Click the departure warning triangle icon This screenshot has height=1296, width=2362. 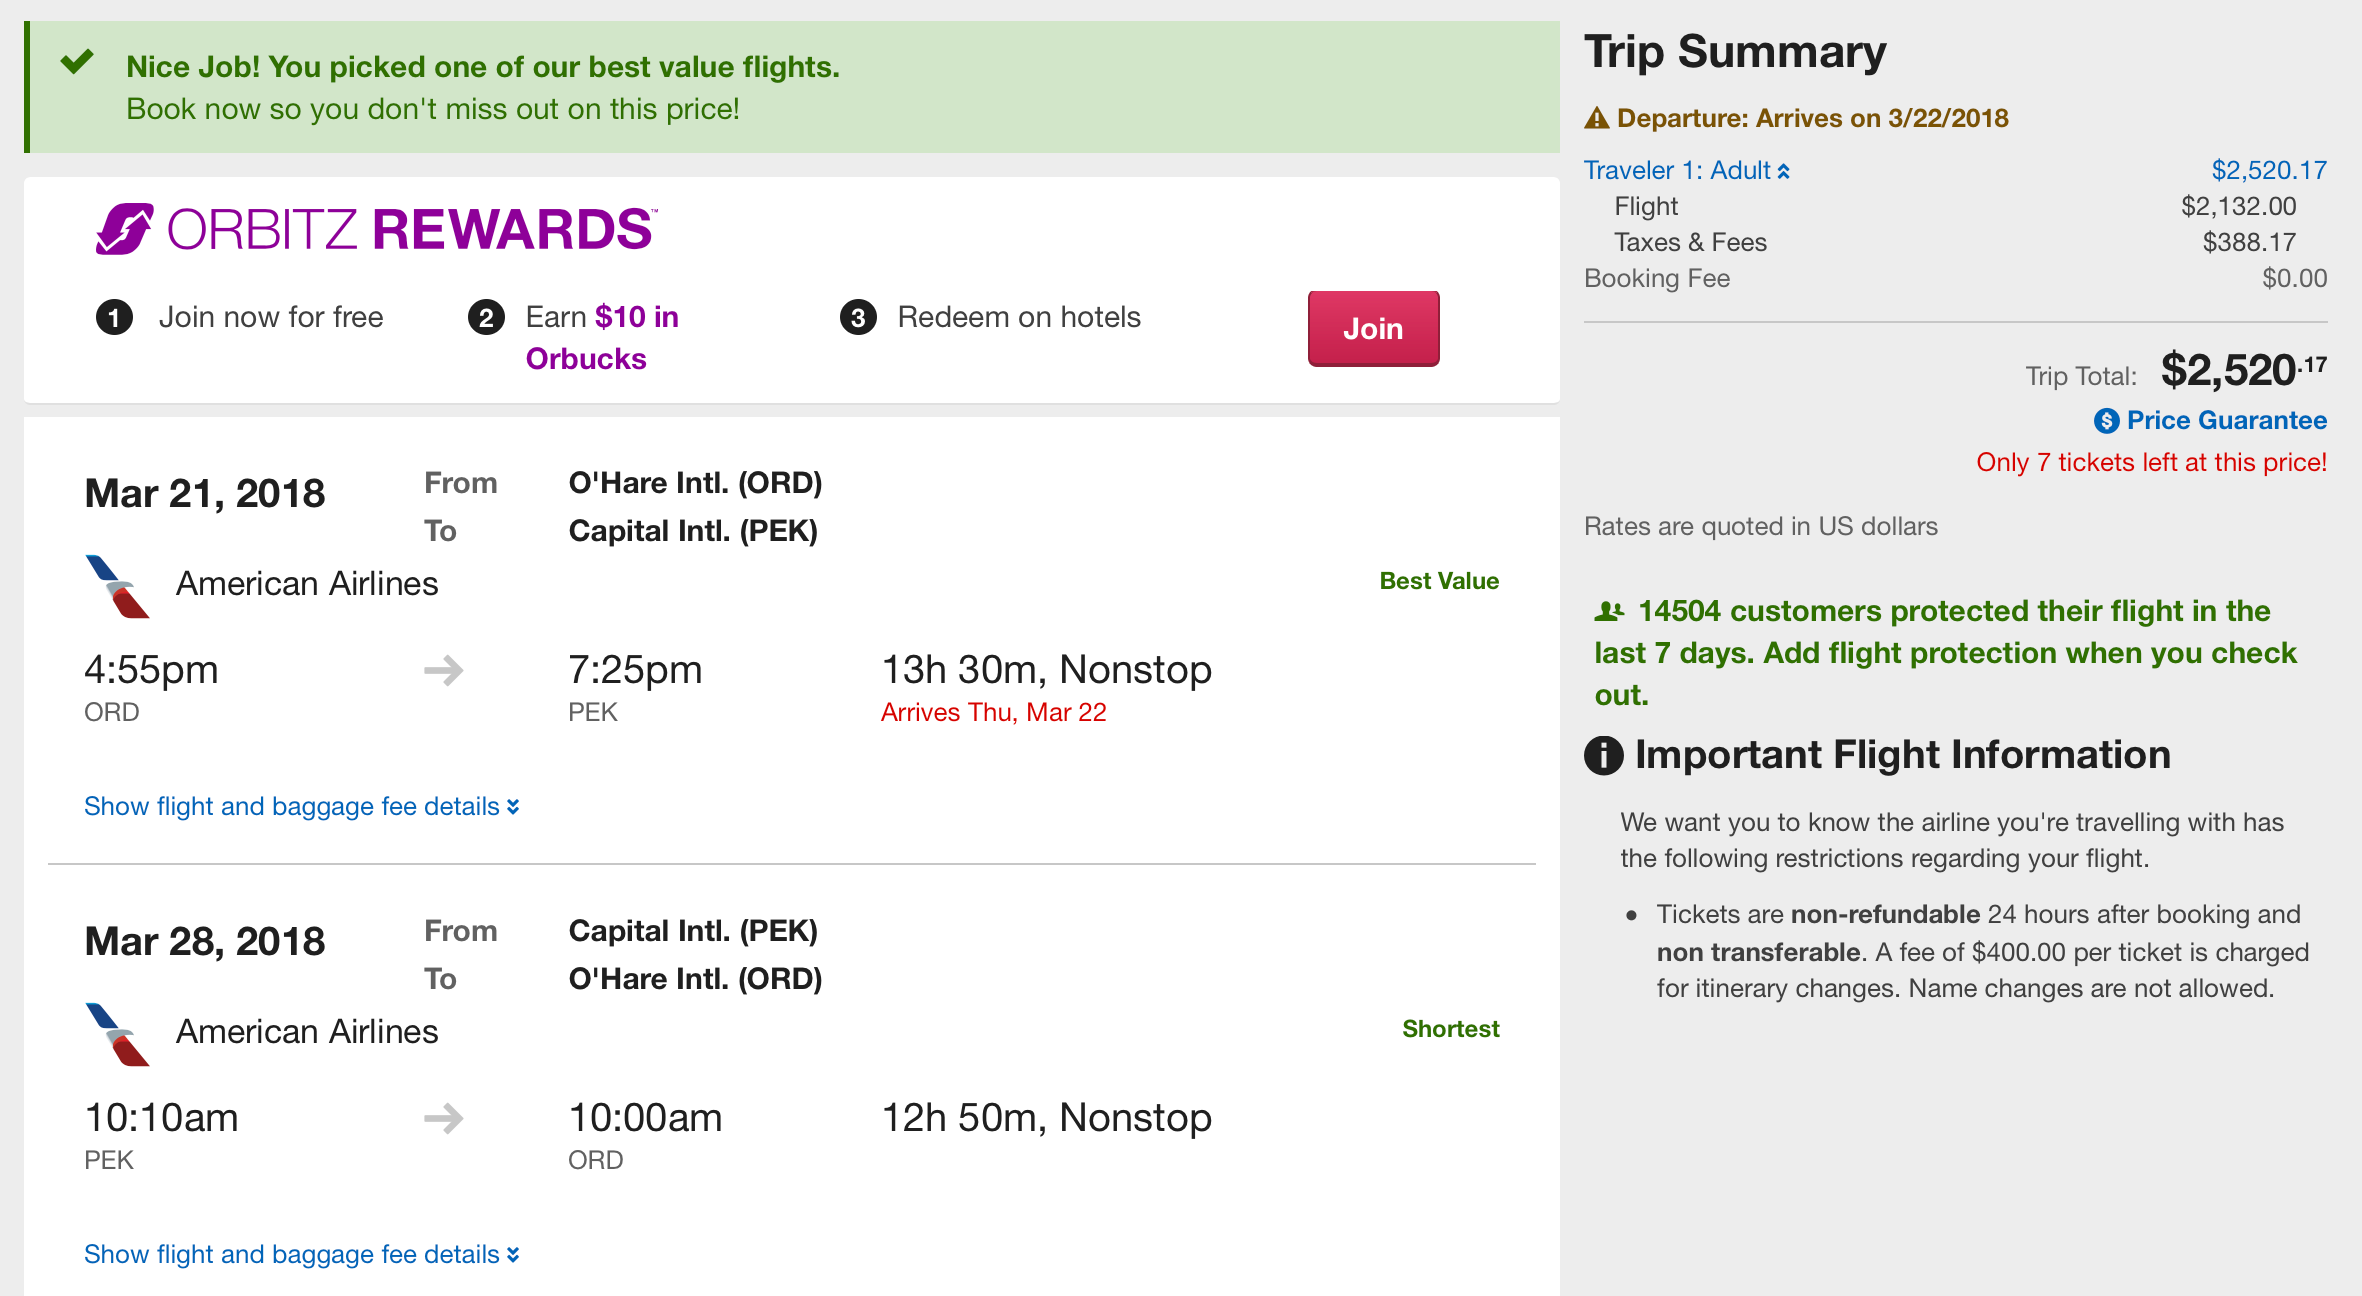tap(1597, 119)
